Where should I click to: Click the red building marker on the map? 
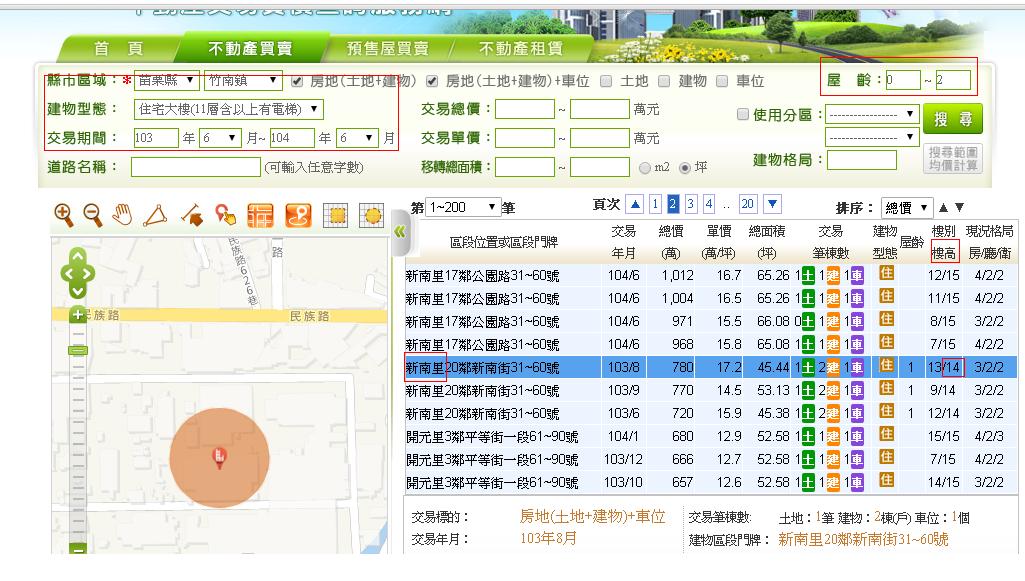(x=220, y=457)
